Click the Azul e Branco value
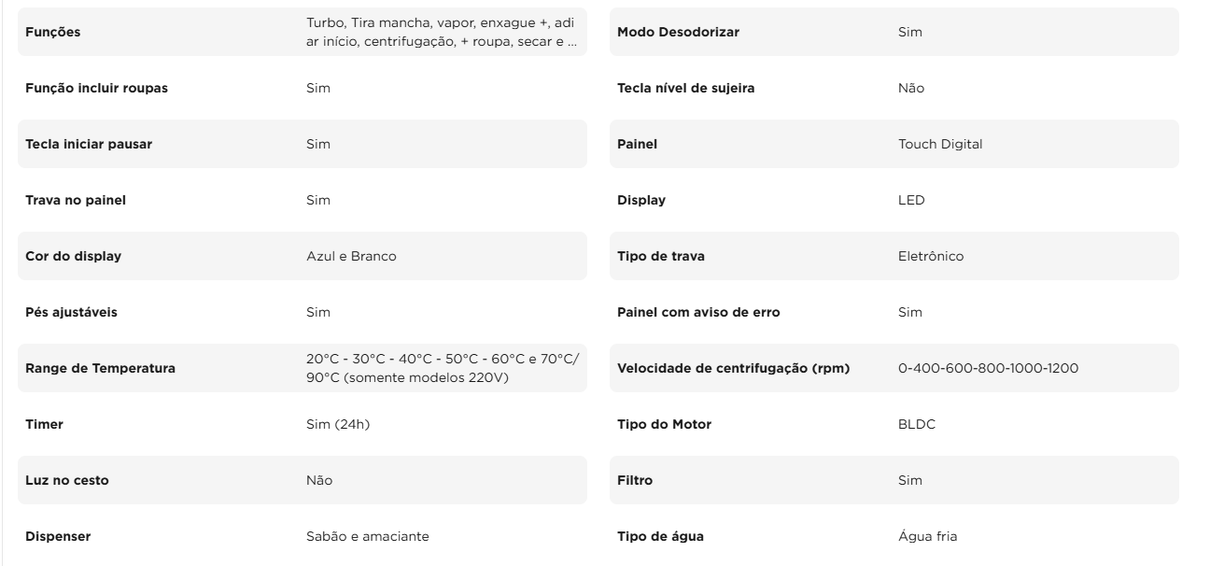The height and width of the screenshot is (566, 1210). 351,256
